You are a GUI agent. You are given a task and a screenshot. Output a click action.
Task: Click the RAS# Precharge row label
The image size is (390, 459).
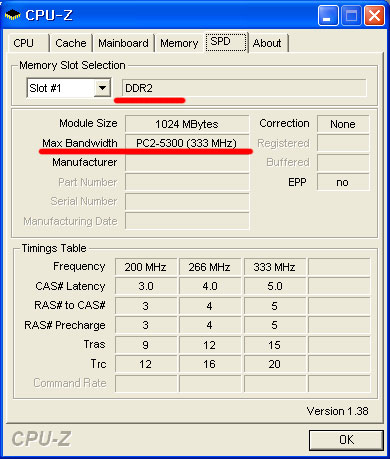click(x=65, y=325)
